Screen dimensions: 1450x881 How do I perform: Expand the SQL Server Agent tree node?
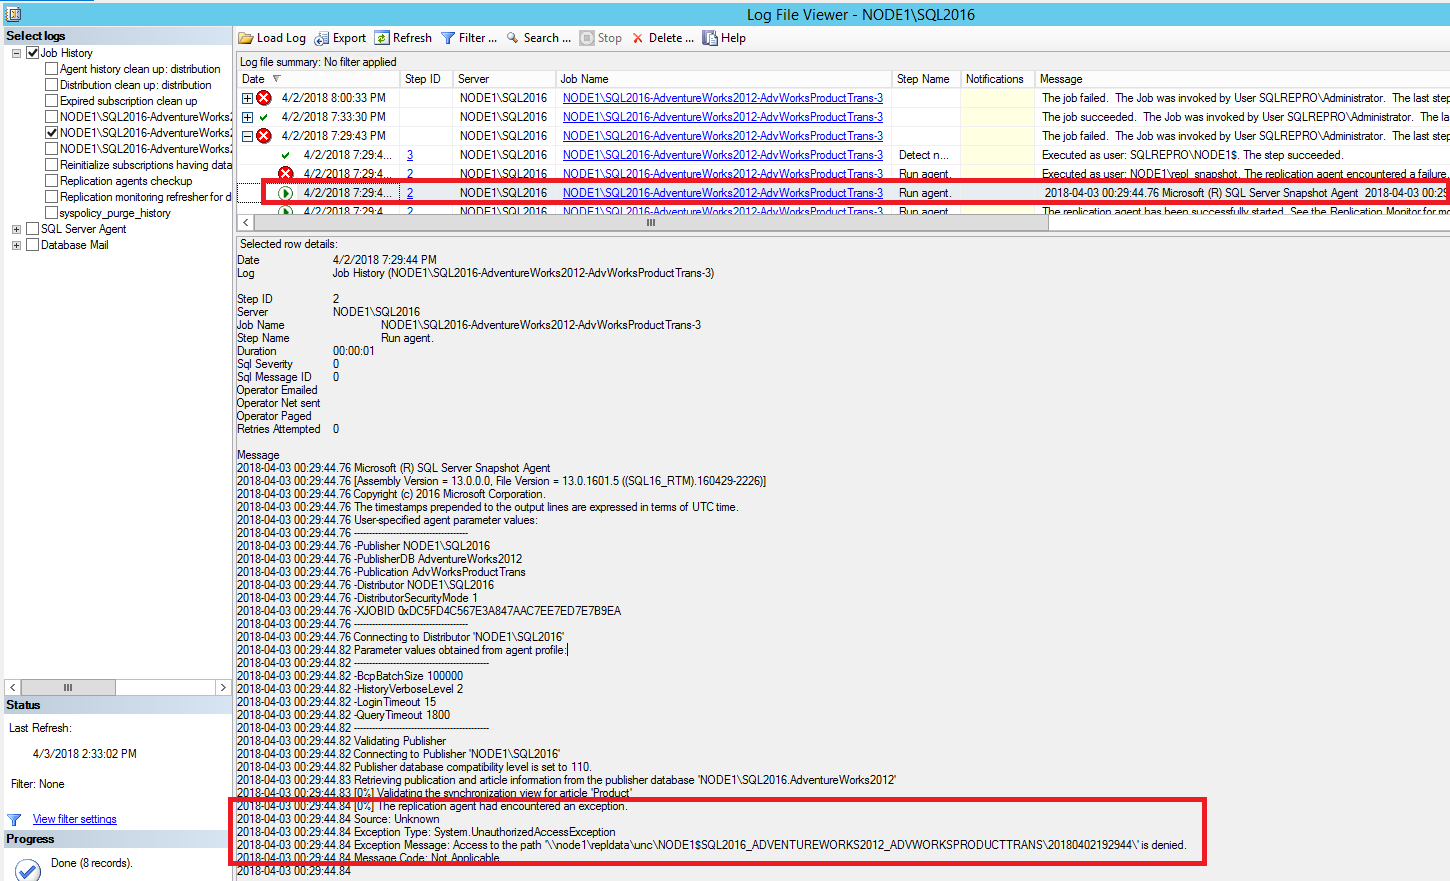tap(16, 228)
